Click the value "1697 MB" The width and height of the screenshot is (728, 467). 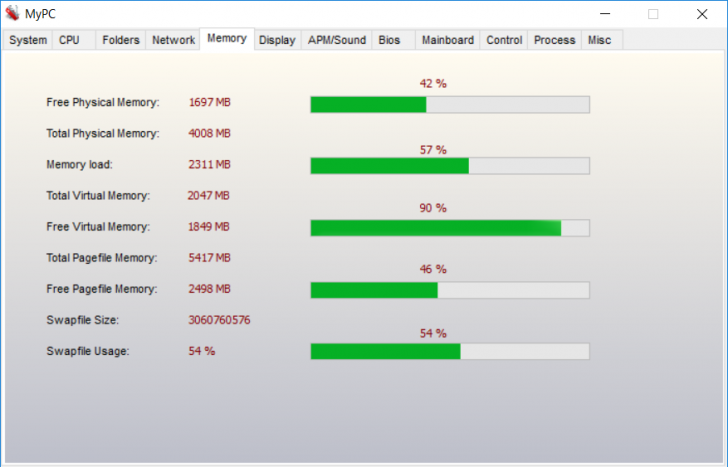(209, 102)
